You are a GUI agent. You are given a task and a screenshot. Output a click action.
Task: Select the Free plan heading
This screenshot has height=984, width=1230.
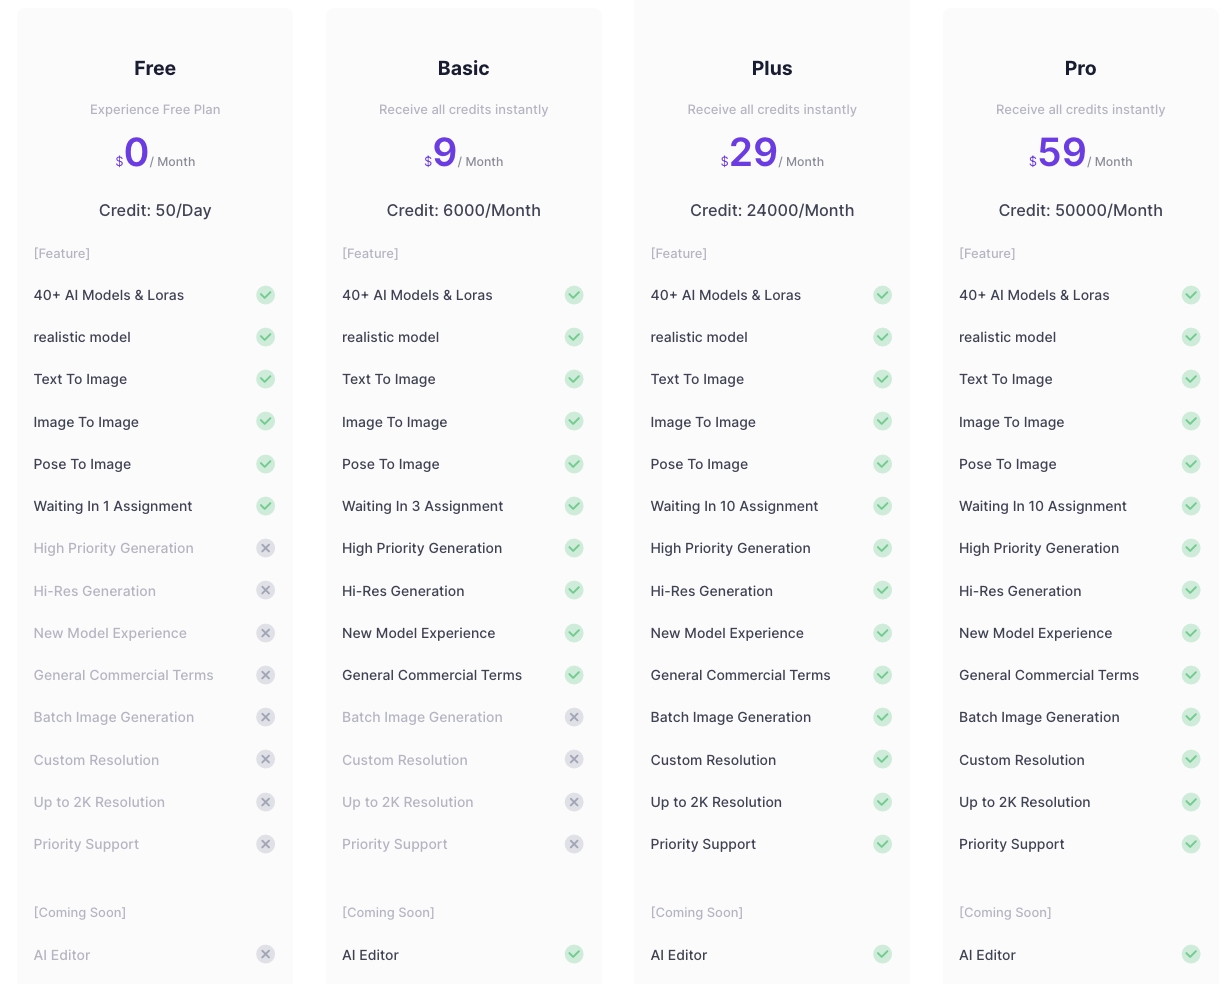(x=155, y=68)
